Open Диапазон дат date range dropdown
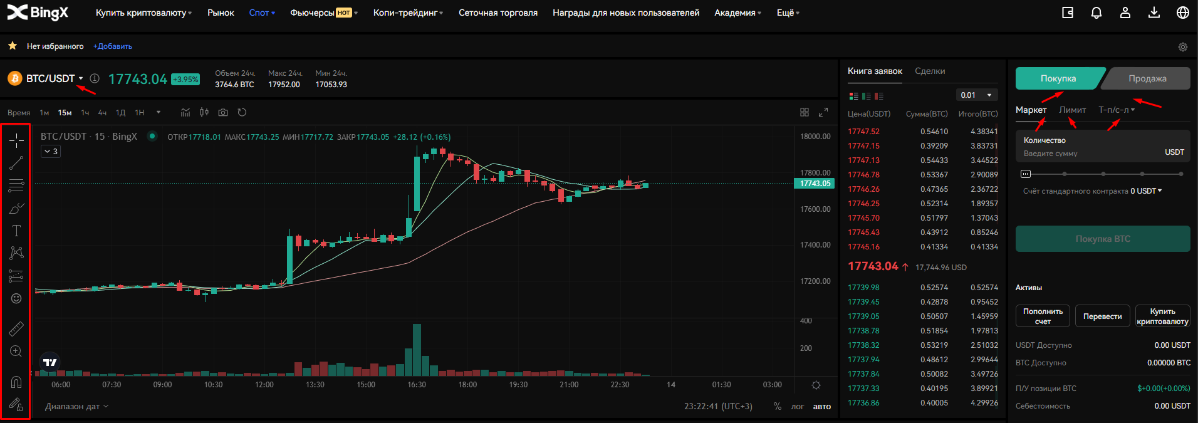 click(x=76, y=406)
